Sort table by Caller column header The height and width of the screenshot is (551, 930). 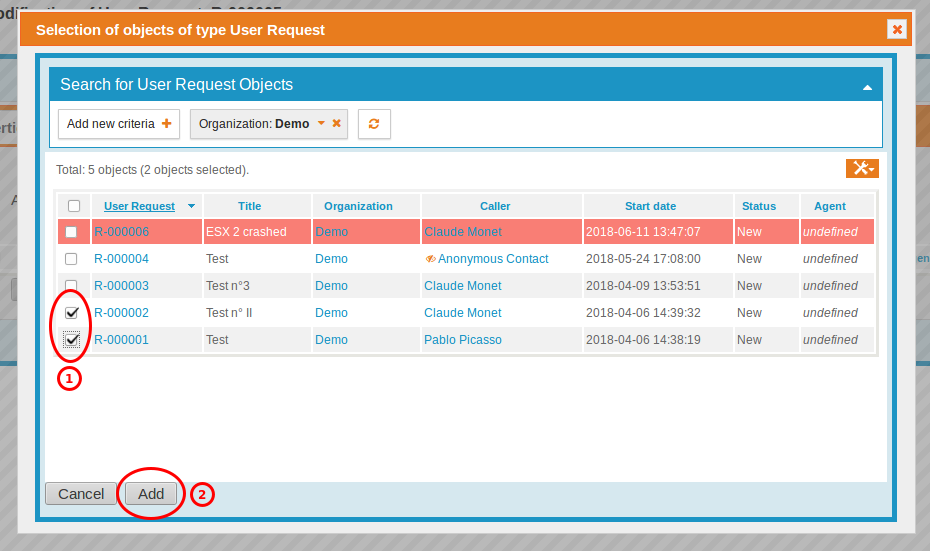coord(494,206)
